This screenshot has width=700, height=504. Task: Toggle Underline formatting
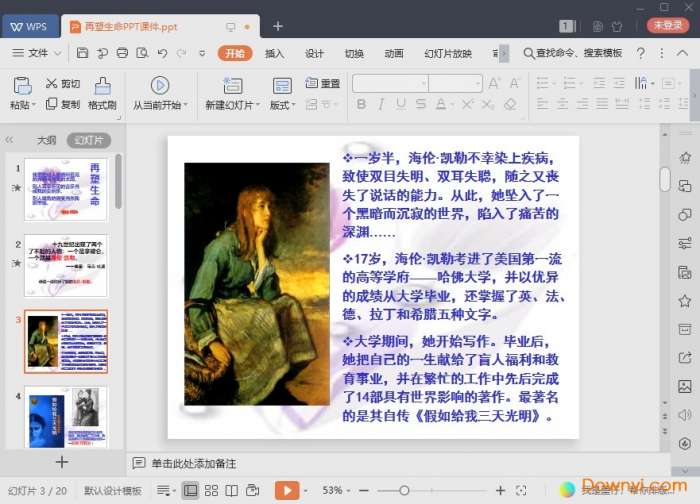tap(401, 104)
